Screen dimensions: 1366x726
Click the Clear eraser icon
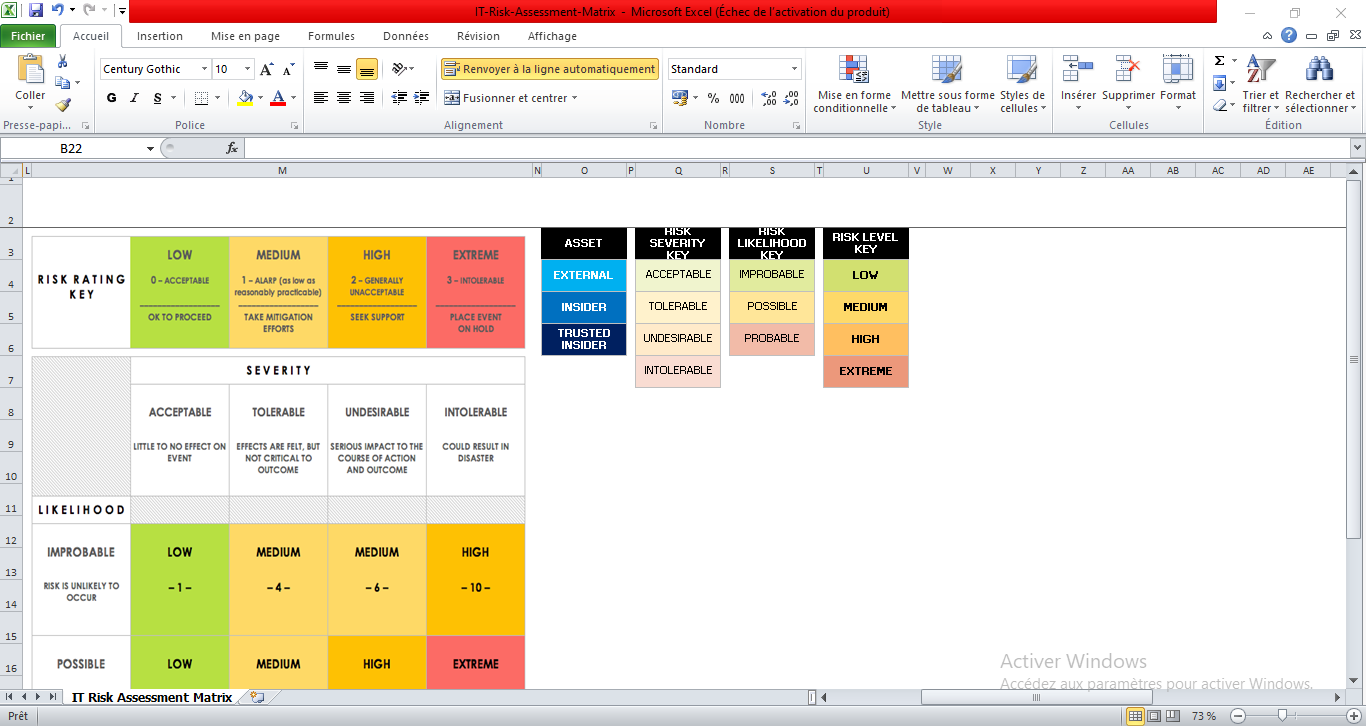(x=1220, y=104)
